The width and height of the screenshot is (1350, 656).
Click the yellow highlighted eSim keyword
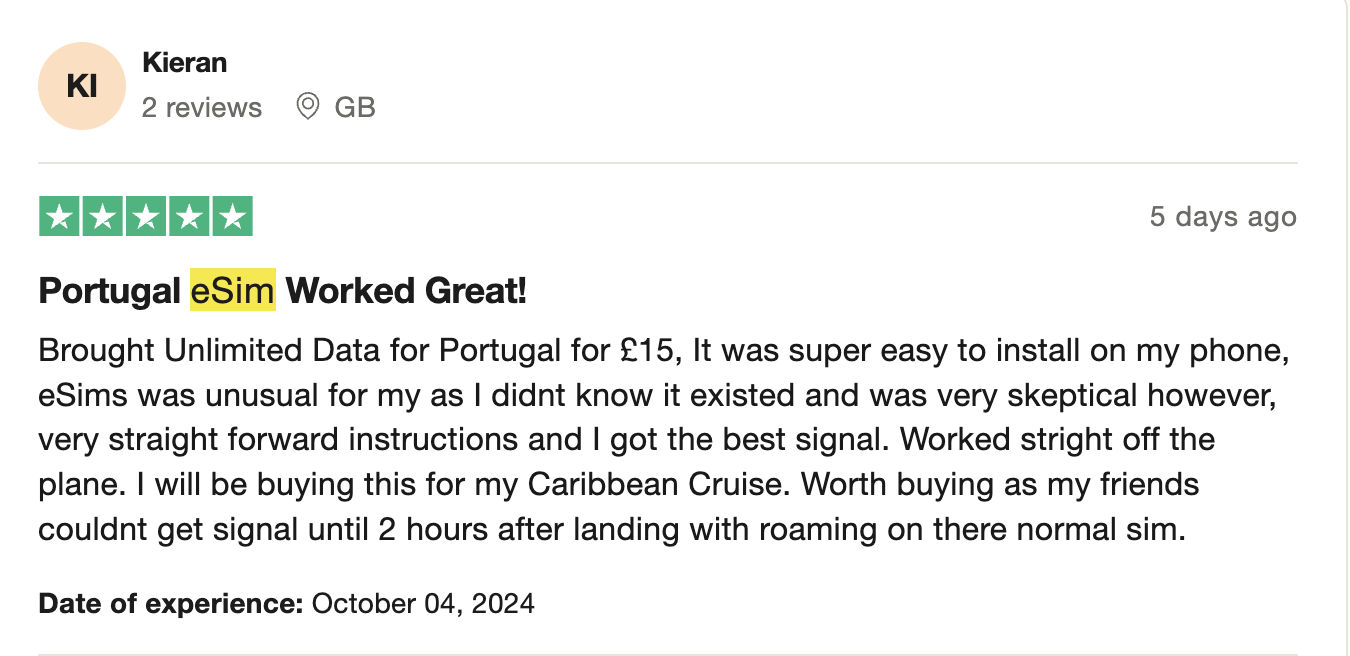tap(233, 292)
